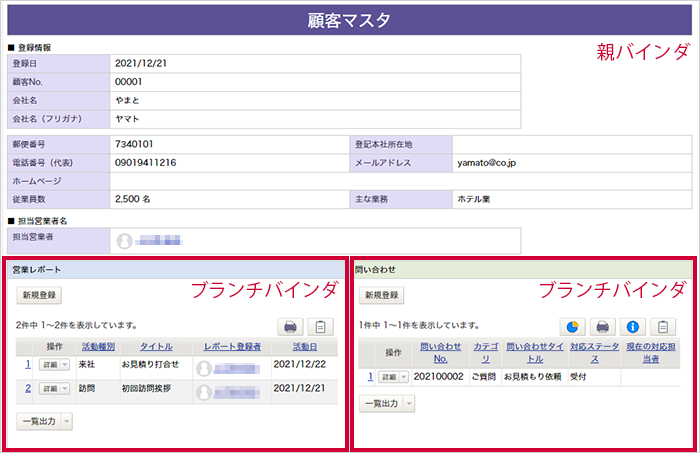This screenshot has width=700, height=453.
Task: Click 新規登録 button in 営業レポート
Action: pos(39,295)
